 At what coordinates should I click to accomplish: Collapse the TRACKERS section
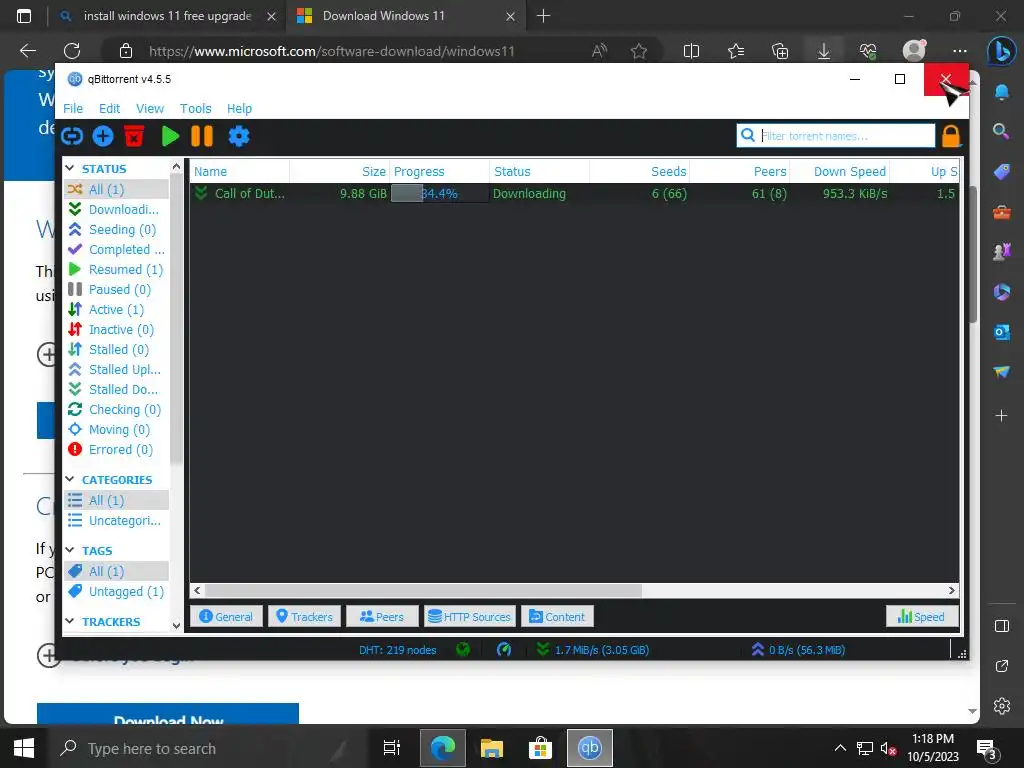point(70,622)
